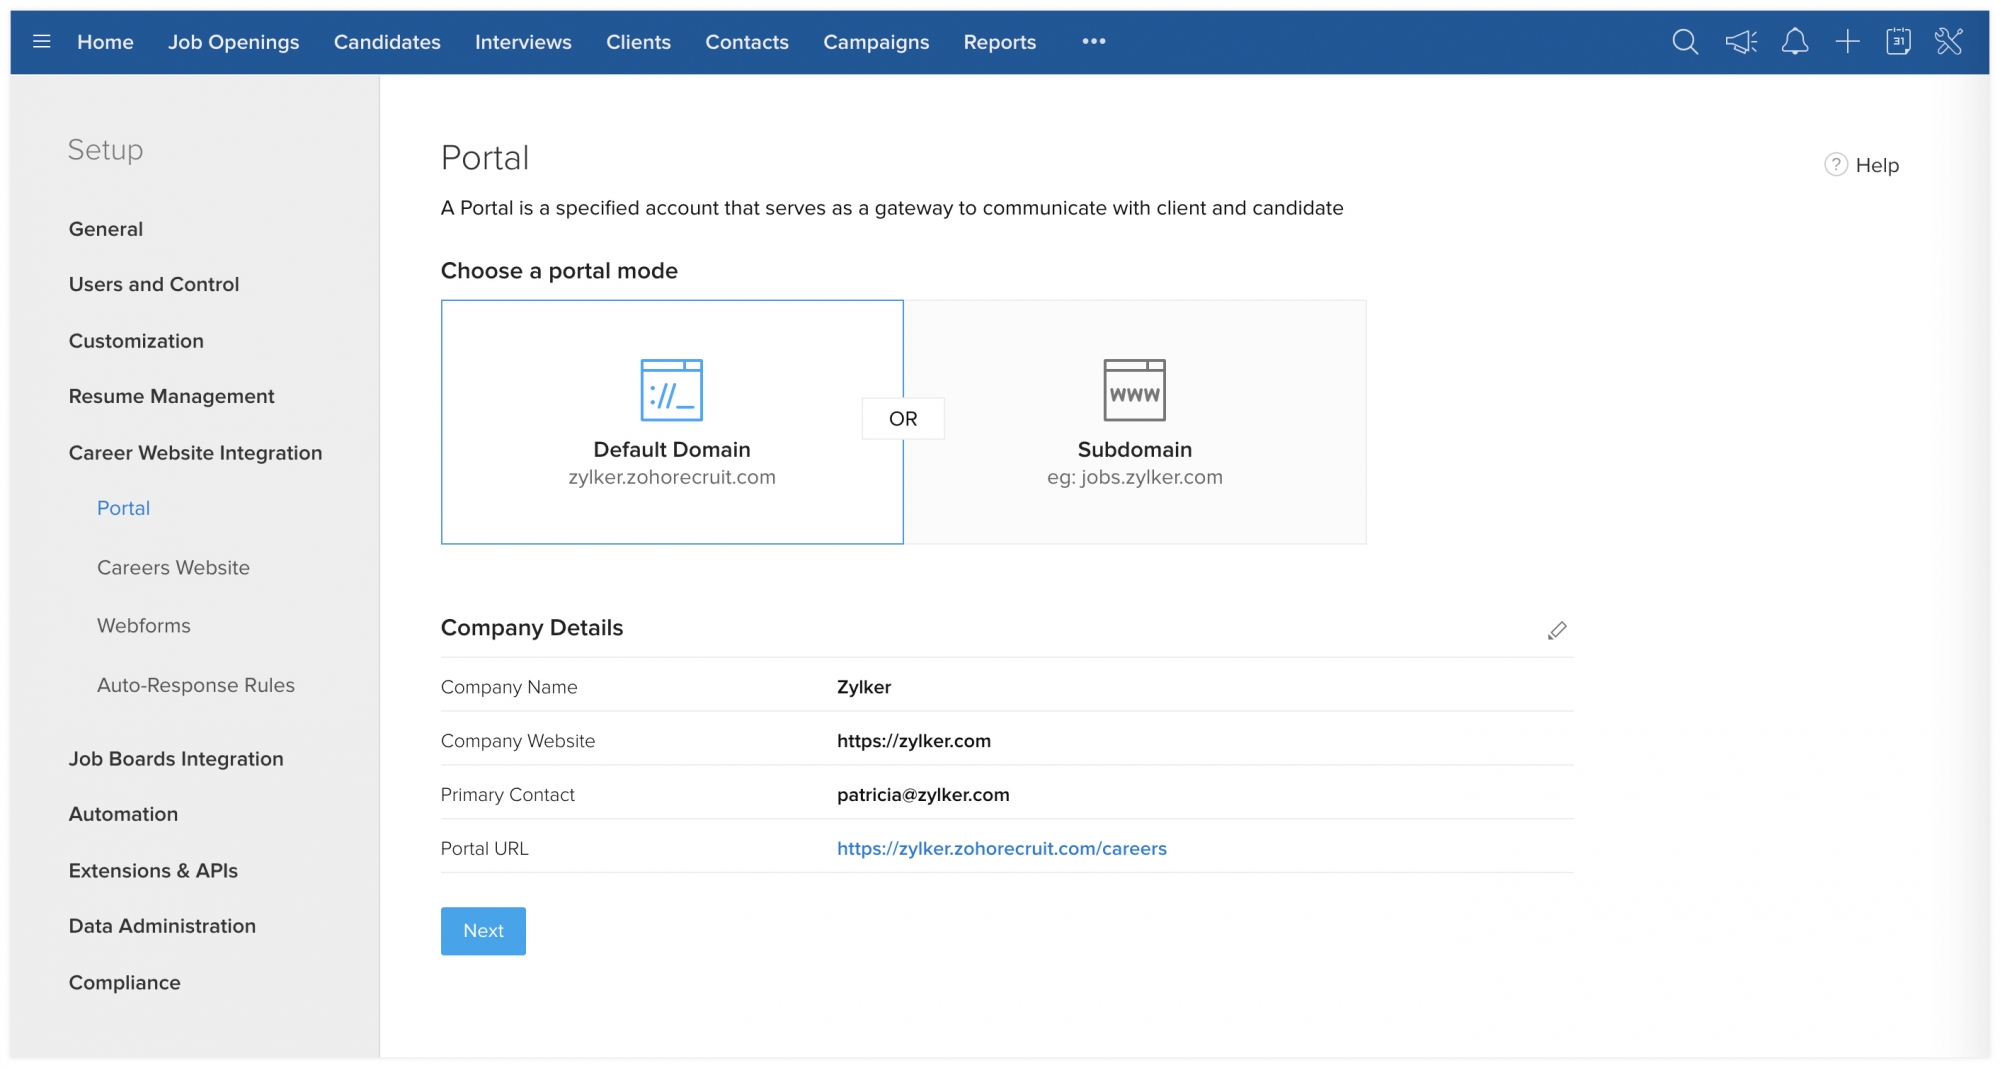Open the hamburger menu icon

[x=41, y=42]
